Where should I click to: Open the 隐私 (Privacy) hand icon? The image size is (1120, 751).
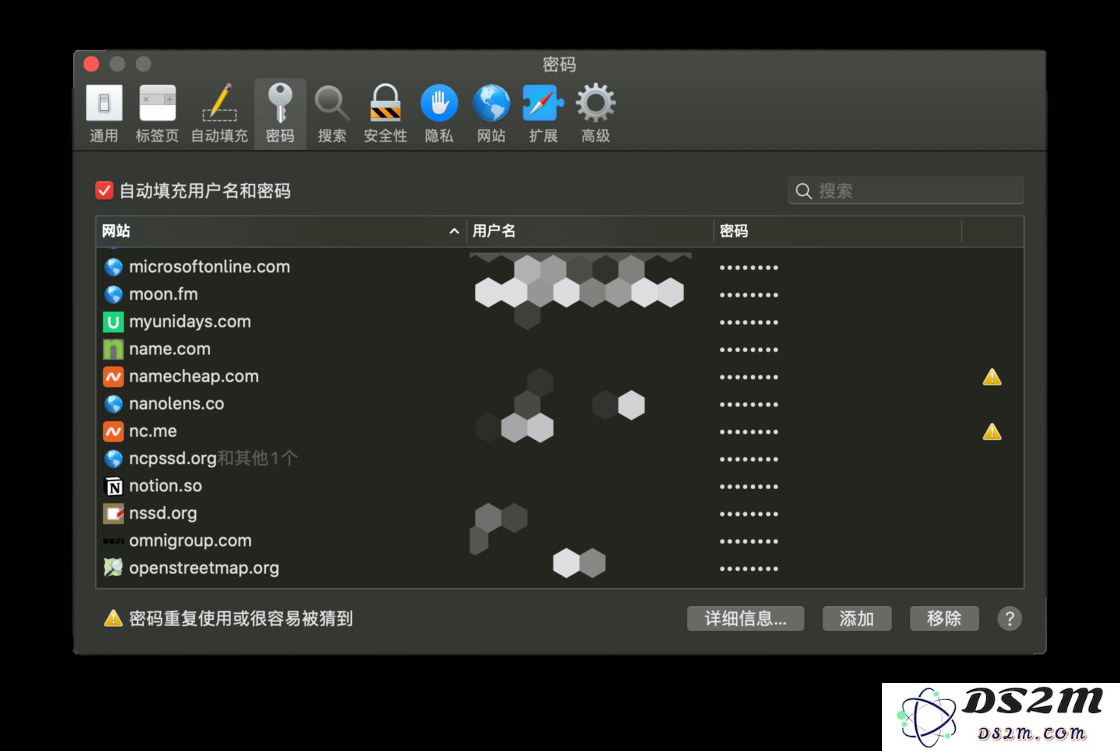point(439,104)
